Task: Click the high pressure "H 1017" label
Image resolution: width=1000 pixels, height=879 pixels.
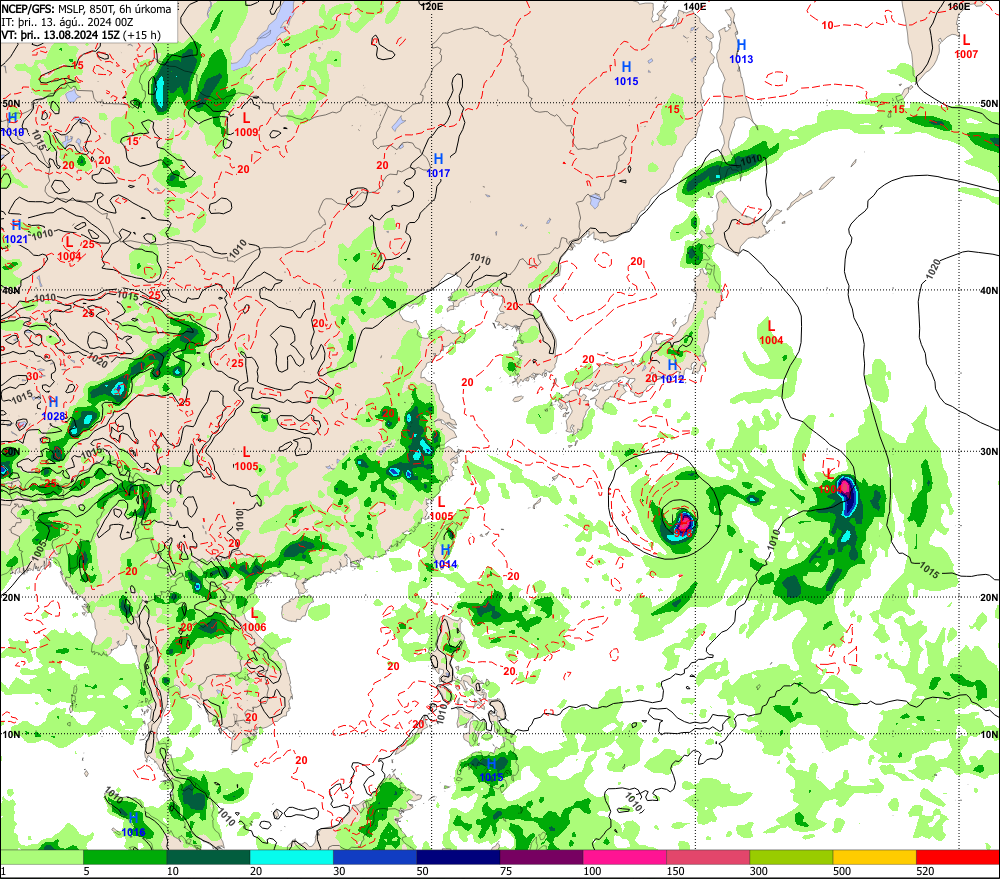Action: pos(438,165)
